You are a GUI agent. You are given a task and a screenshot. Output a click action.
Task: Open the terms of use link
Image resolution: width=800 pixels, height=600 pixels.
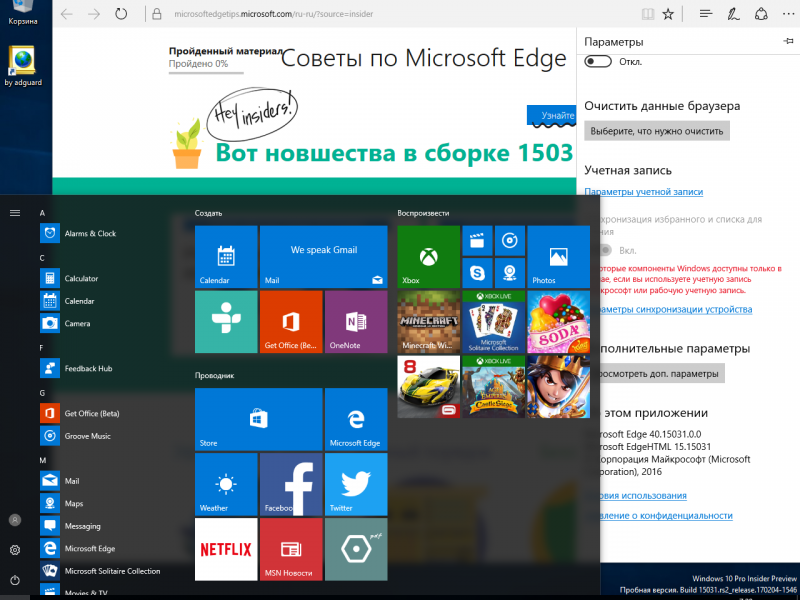click(643, 495)
